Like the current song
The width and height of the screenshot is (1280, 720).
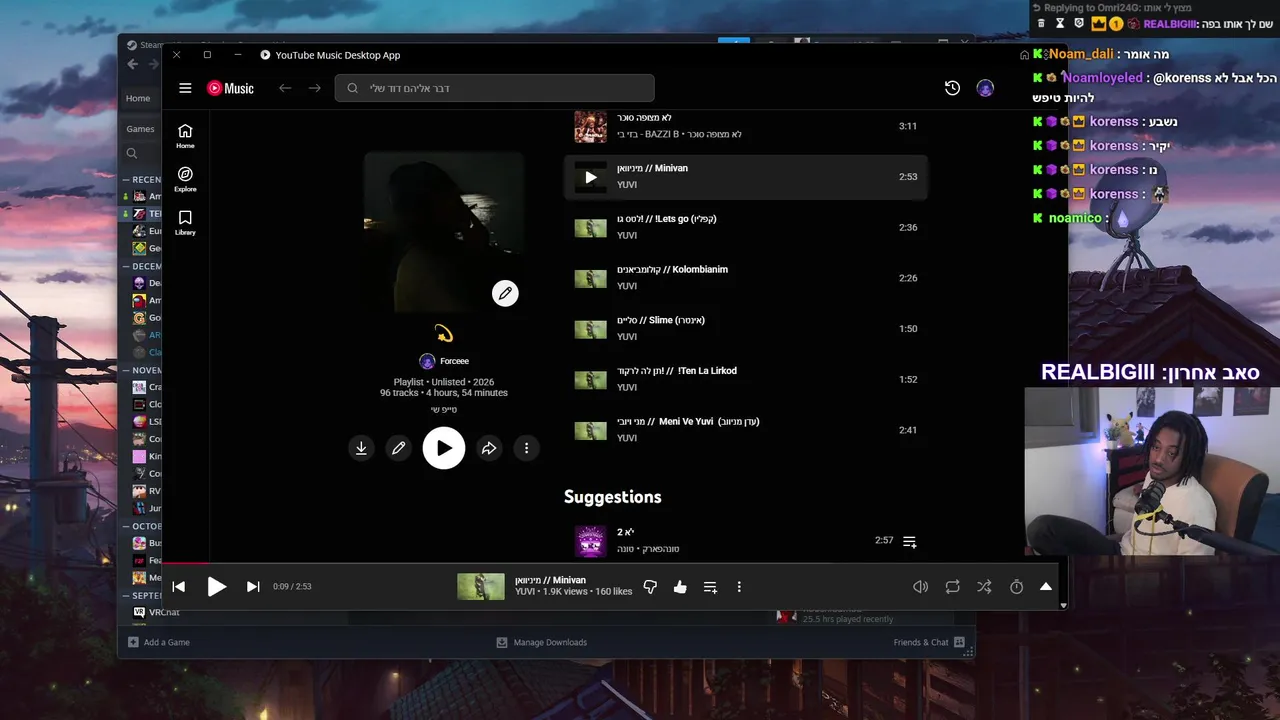click(x=680, y=587)
